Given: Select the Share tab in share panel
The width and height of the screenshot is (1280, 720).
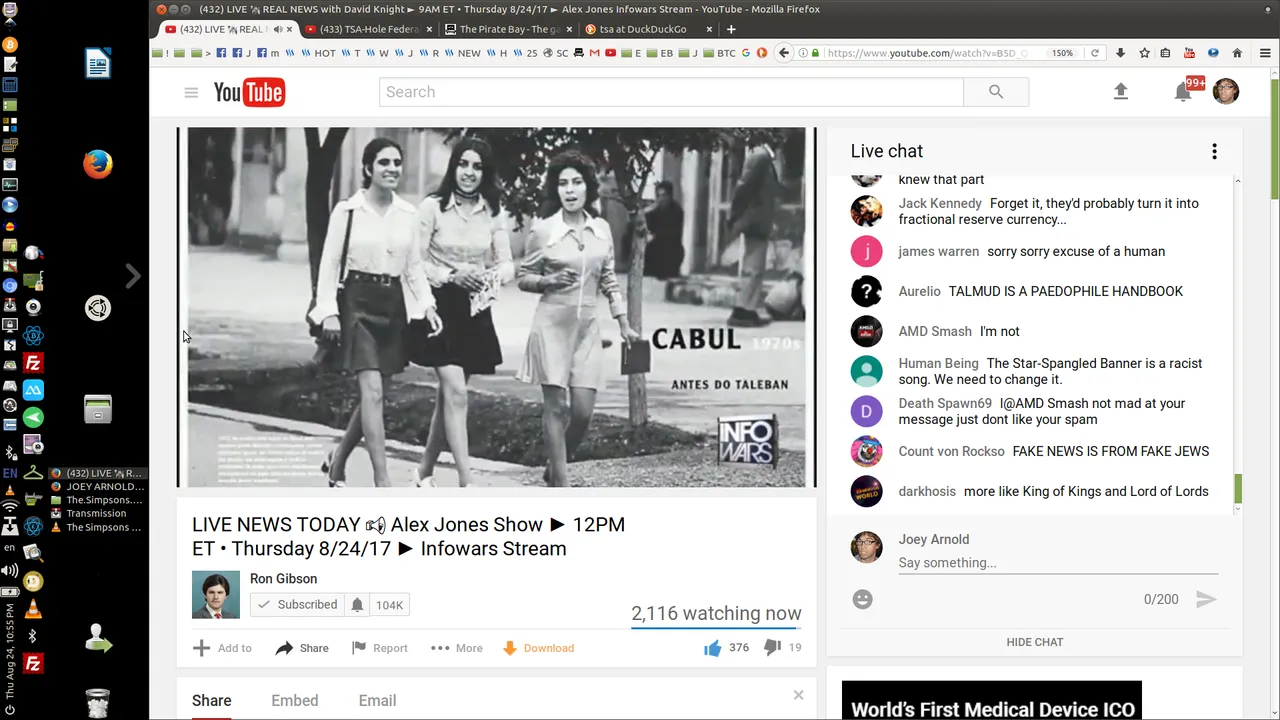Looking at the screenshot, I should point(212,701).
